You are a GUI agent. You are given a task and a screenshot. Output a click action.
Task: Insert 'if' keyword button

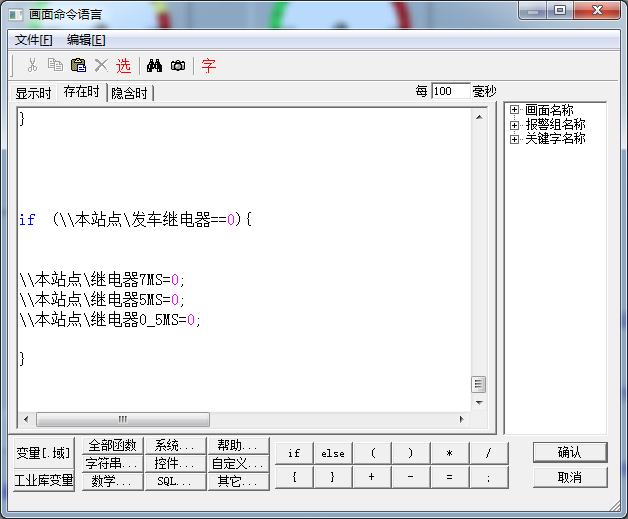coord(294,453)
